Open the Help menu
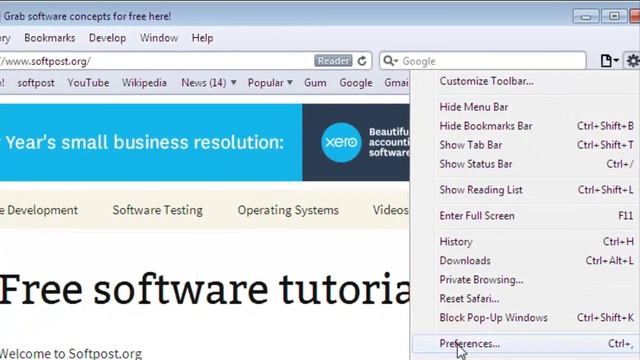 pos(202,38)
